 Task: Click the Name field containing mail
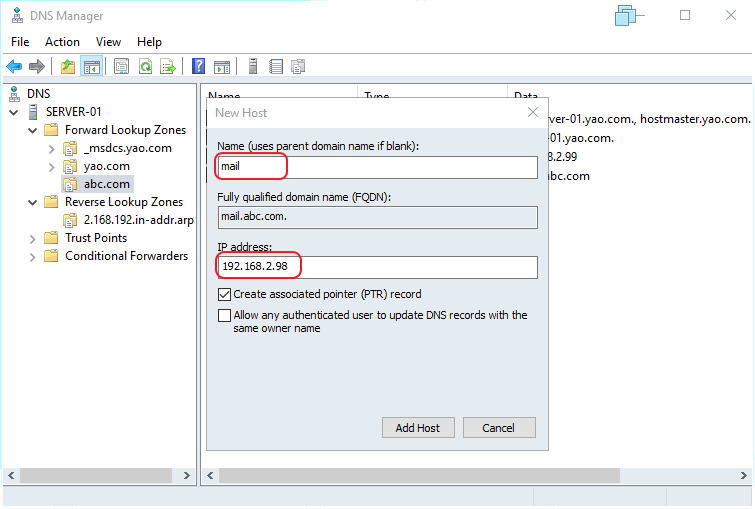tap(378, 167)
